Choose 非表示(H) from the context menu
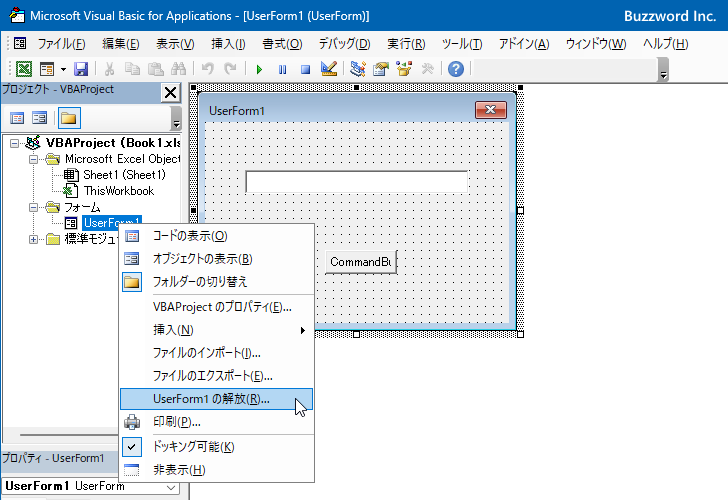 pos(217,470)
